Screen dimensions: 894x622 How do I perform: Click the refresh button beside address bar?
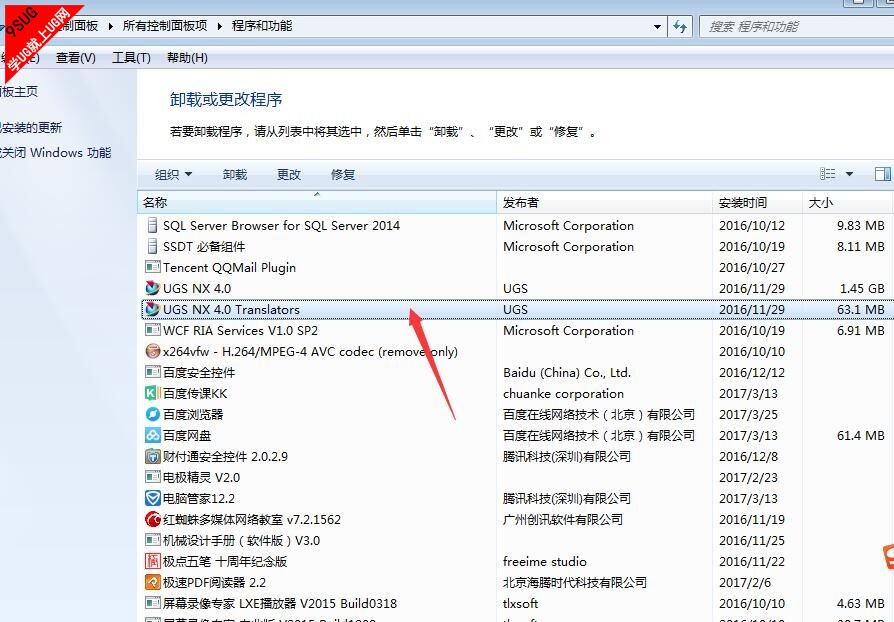click(x=680, y=26)
